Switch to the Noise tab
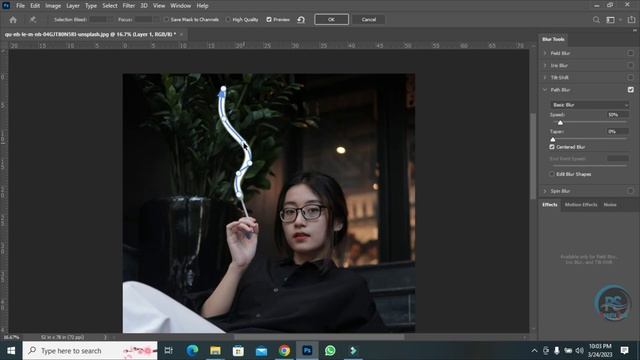 point(610,204)
